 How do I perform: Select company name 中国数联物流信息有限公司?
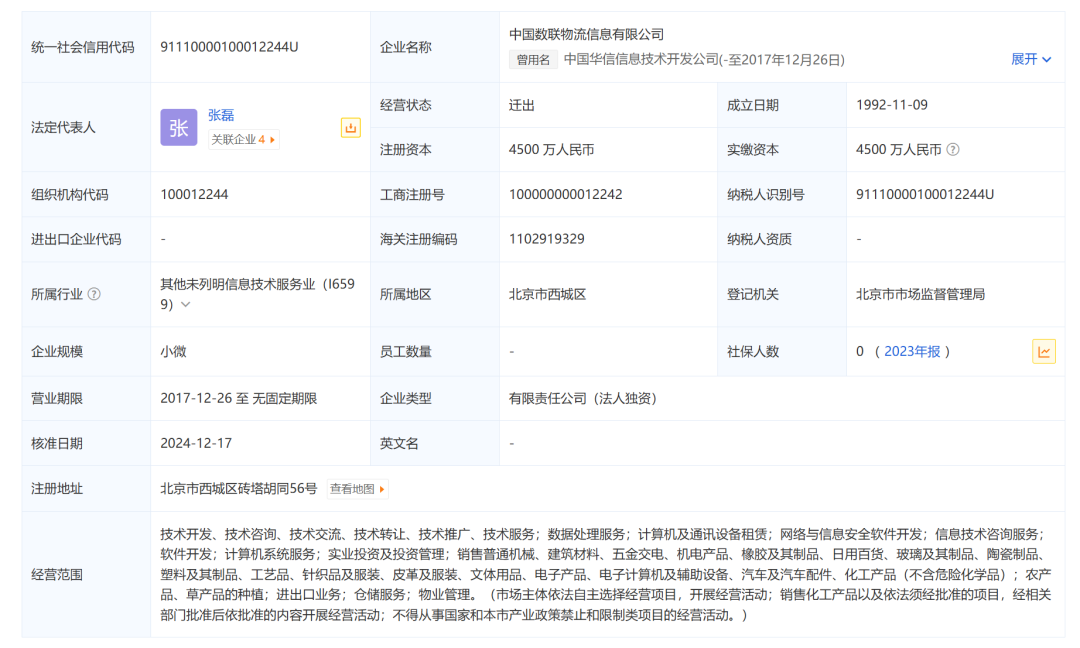[x=586, y=34]
